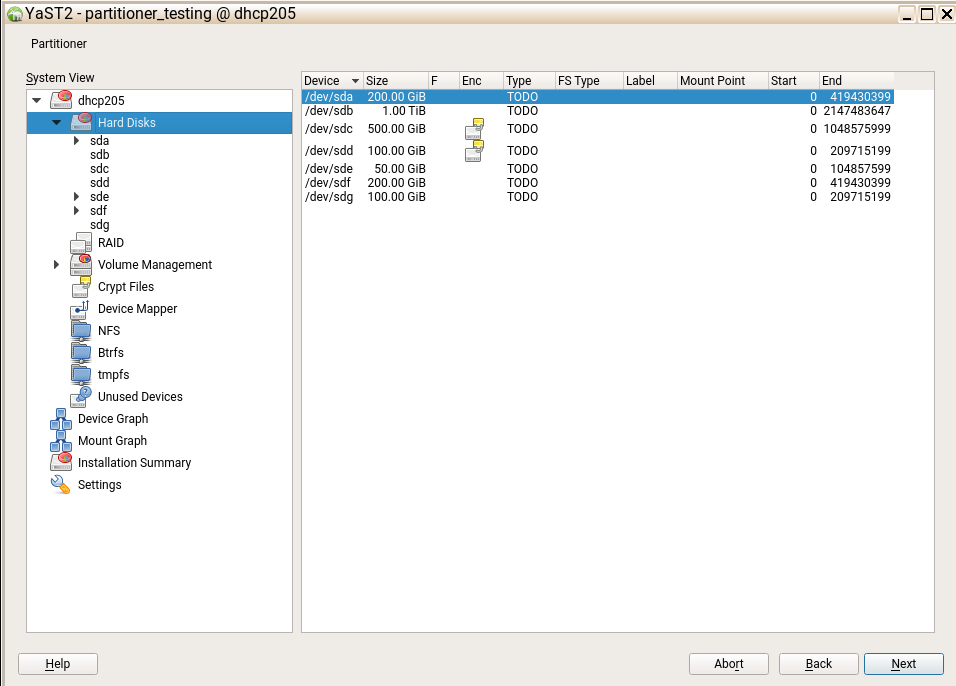The width and height of the screenshot is (956, 686).
Task: Collapse the Hard Disks tree node
Action: 56,123
